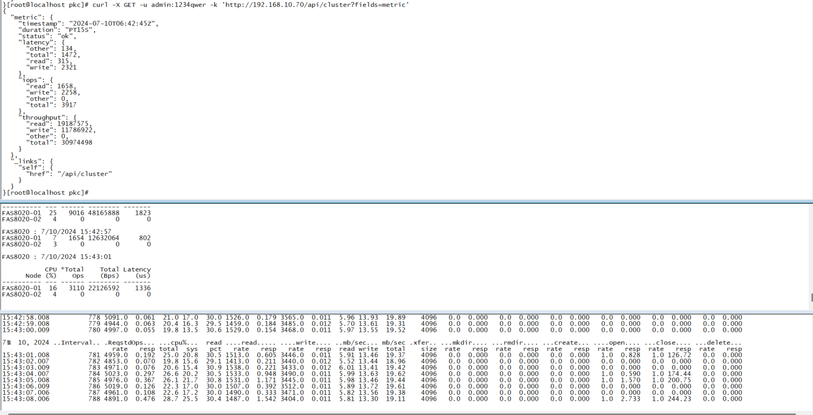Click throughput "read": 19187575 value
The height and width of the screenshot is (415, 813).
tap(75, 123)
